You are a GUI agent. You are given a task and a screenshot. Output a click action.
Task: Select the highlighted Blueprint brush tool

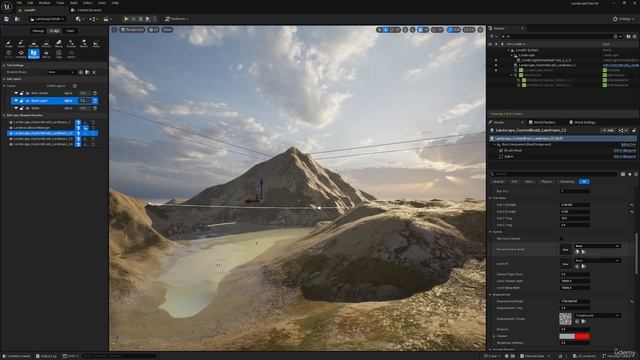point(34,54)
